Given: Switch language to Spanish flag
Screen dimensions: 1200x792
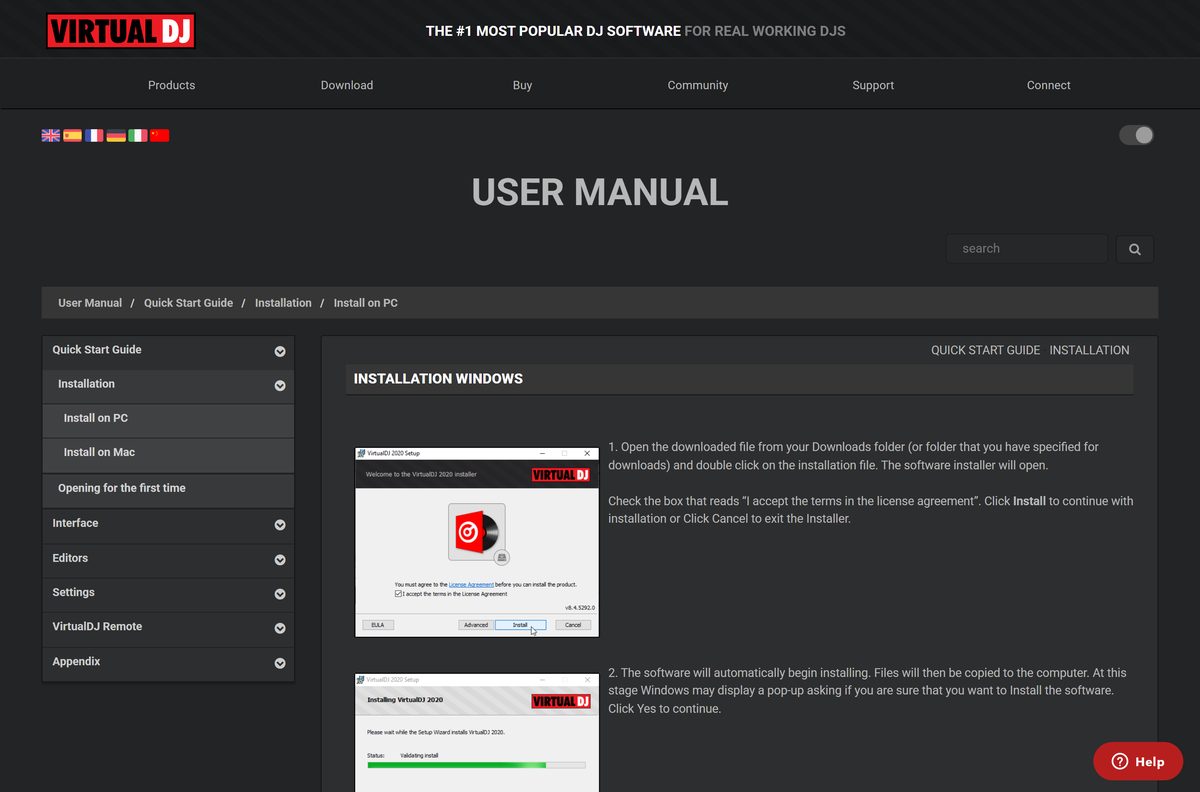Looking at the screenshot, I should coord(72,135).
